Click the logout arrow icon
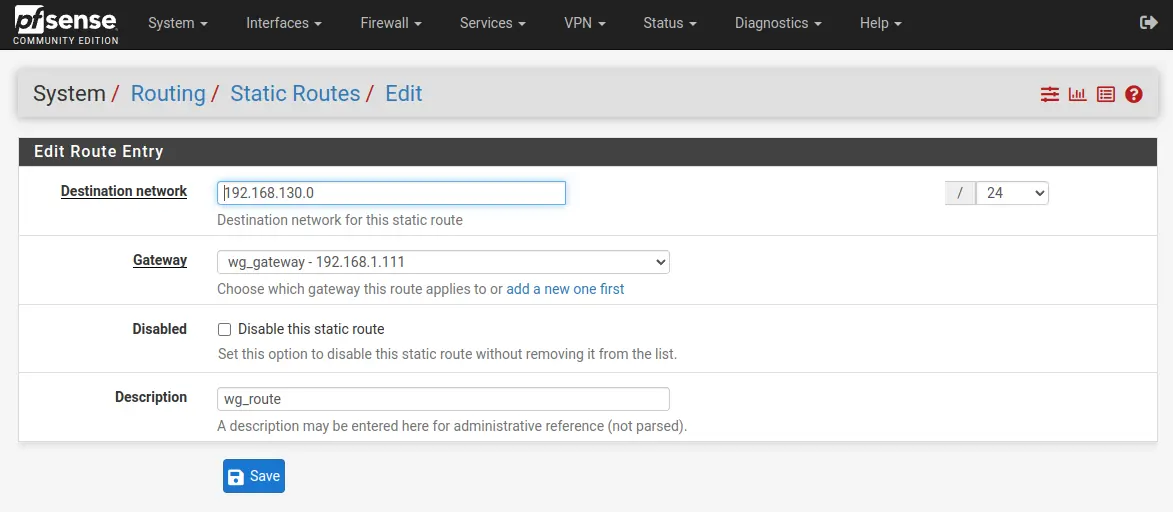Image resolution: width=1173 pixels, height=512 pixels. (1148, 23)
